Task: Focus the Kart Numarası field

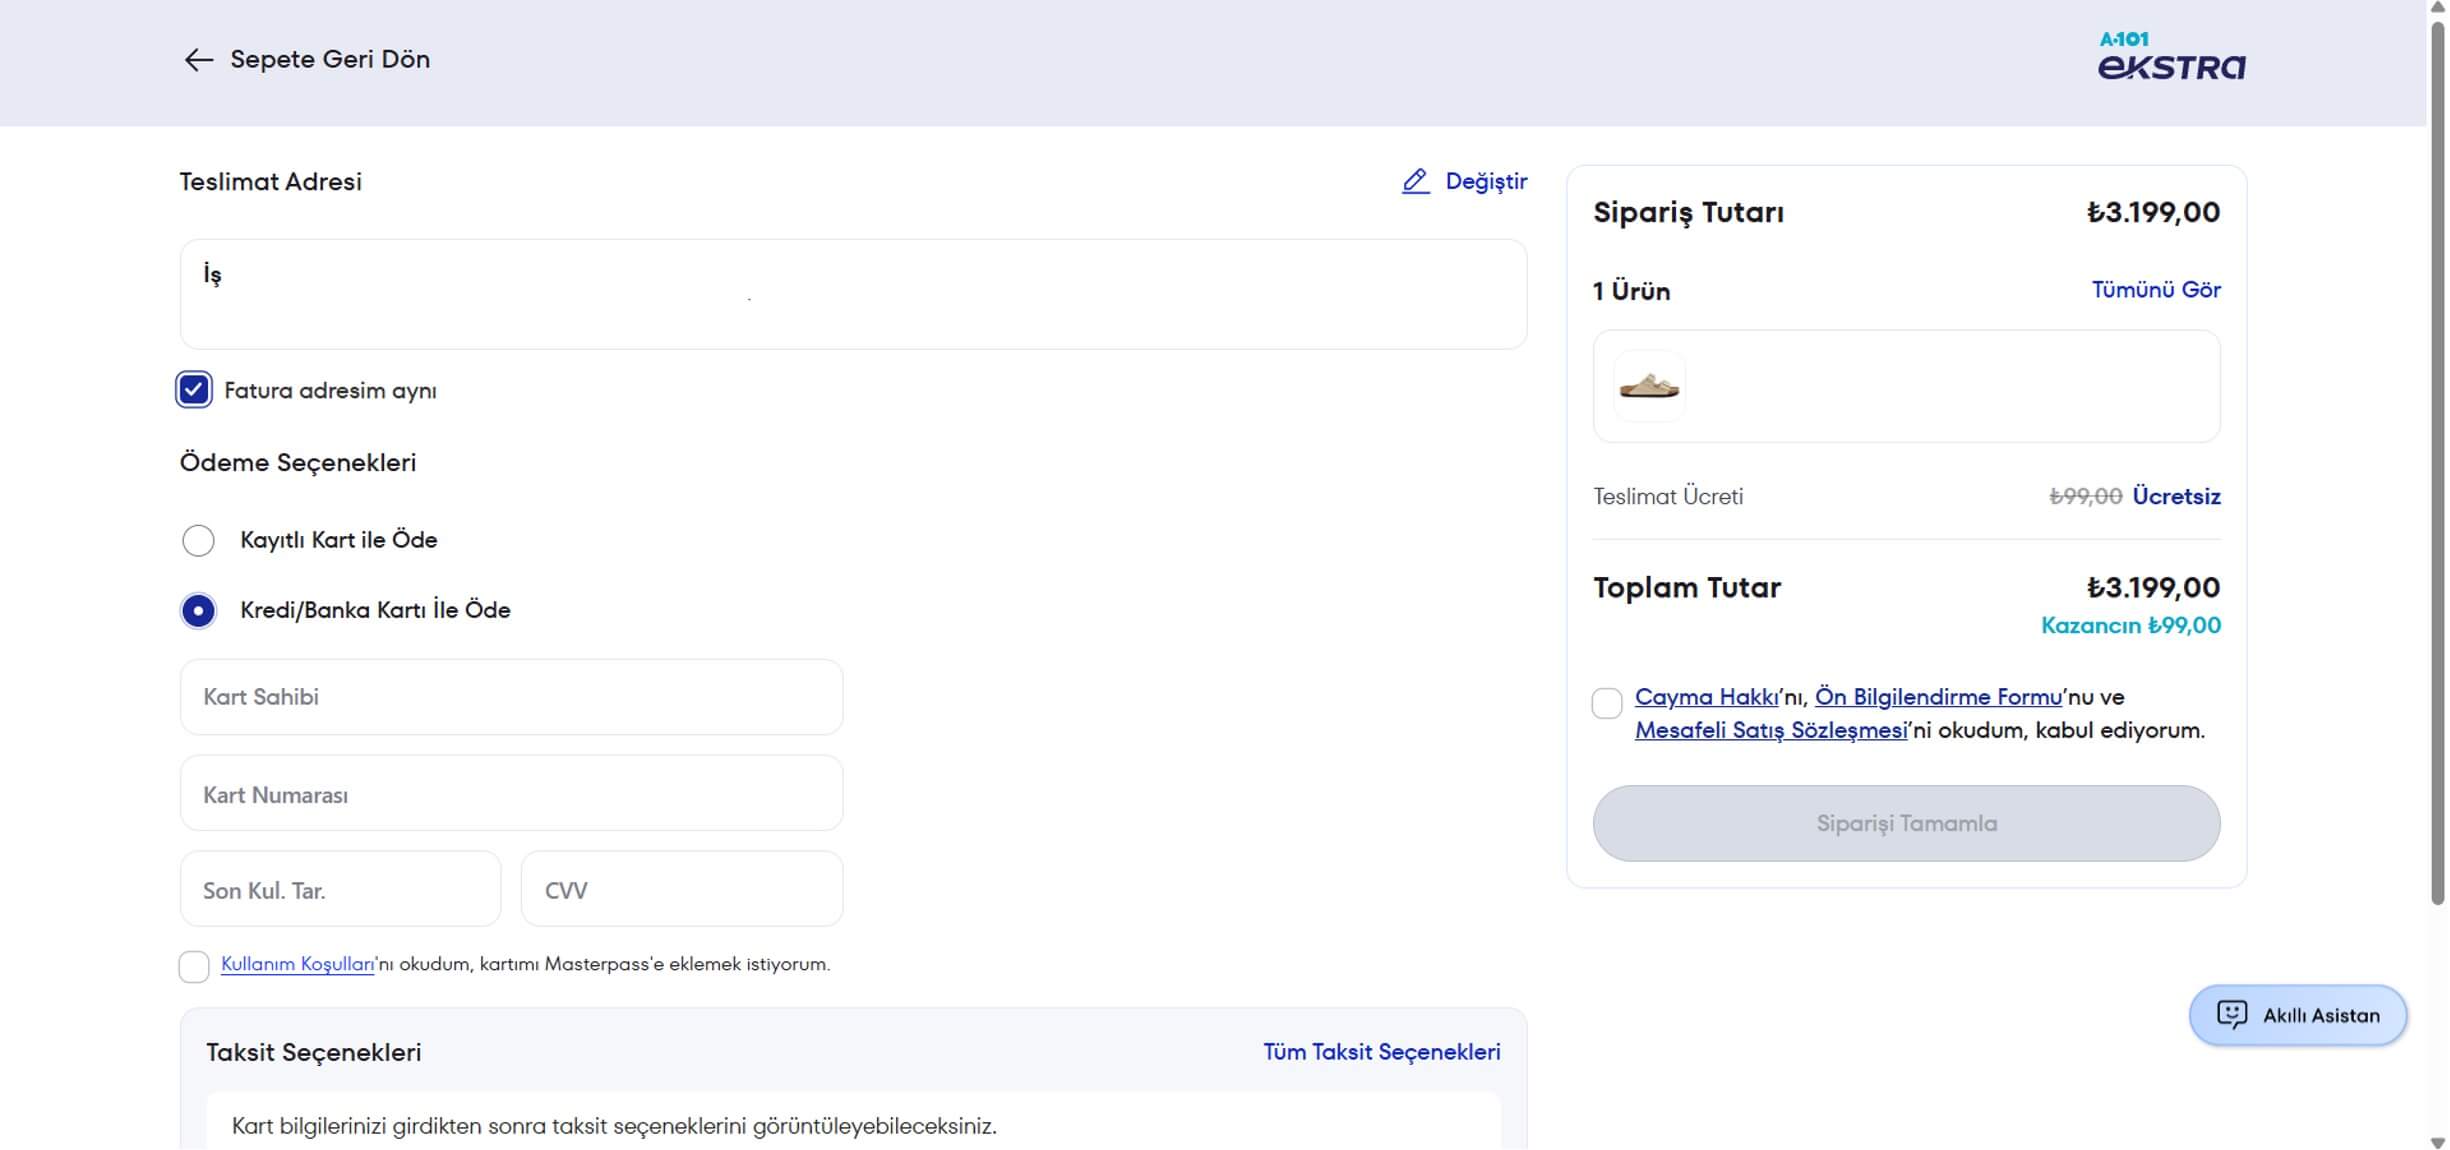Action: (511, 794)
